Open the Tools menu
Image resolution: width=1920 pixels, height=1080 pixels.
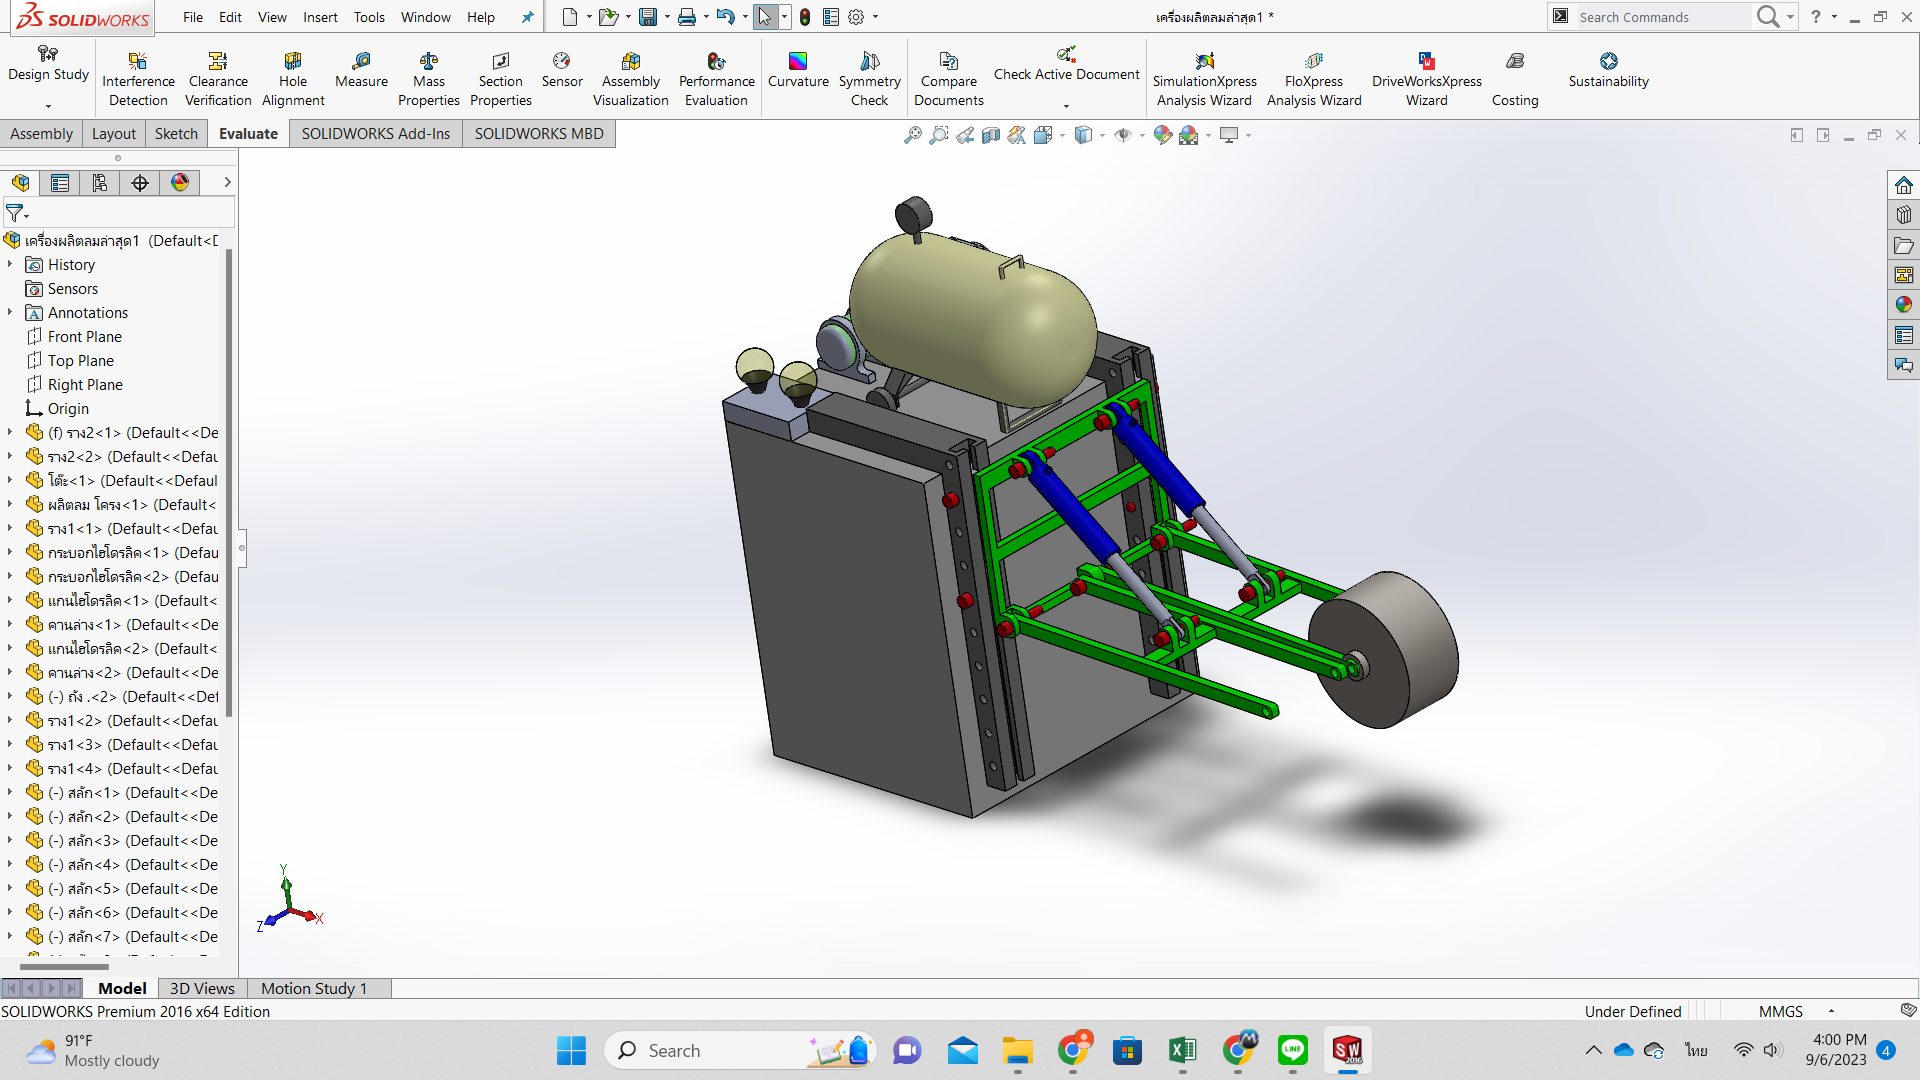tap(368, 17)
